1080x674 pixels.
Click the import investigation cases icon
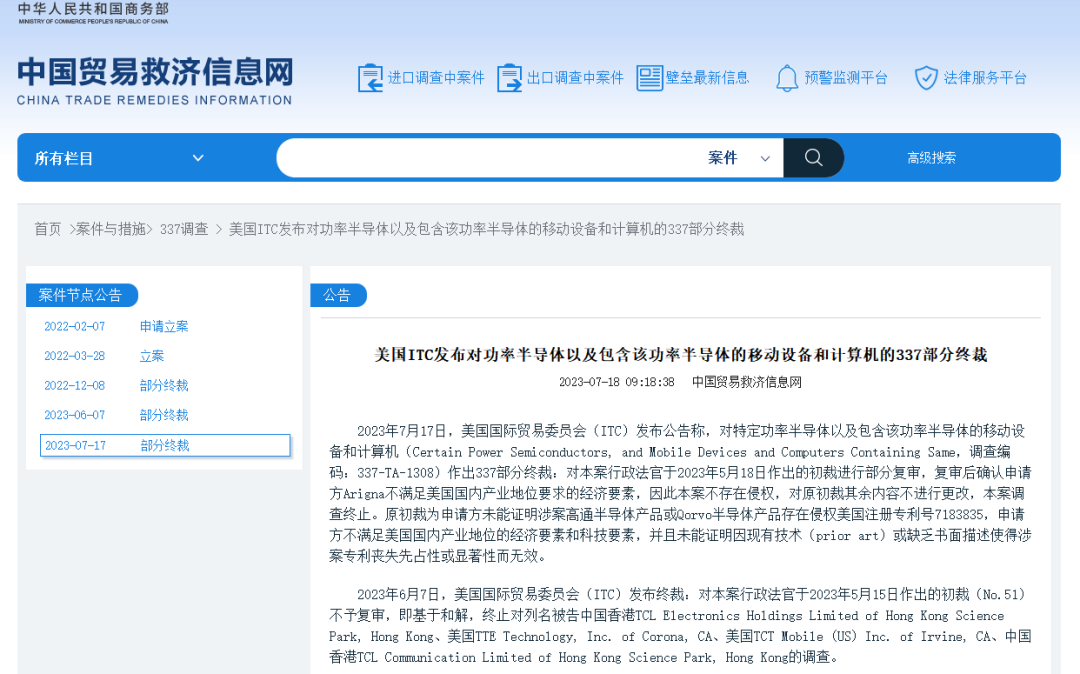[x=370, y=78]
